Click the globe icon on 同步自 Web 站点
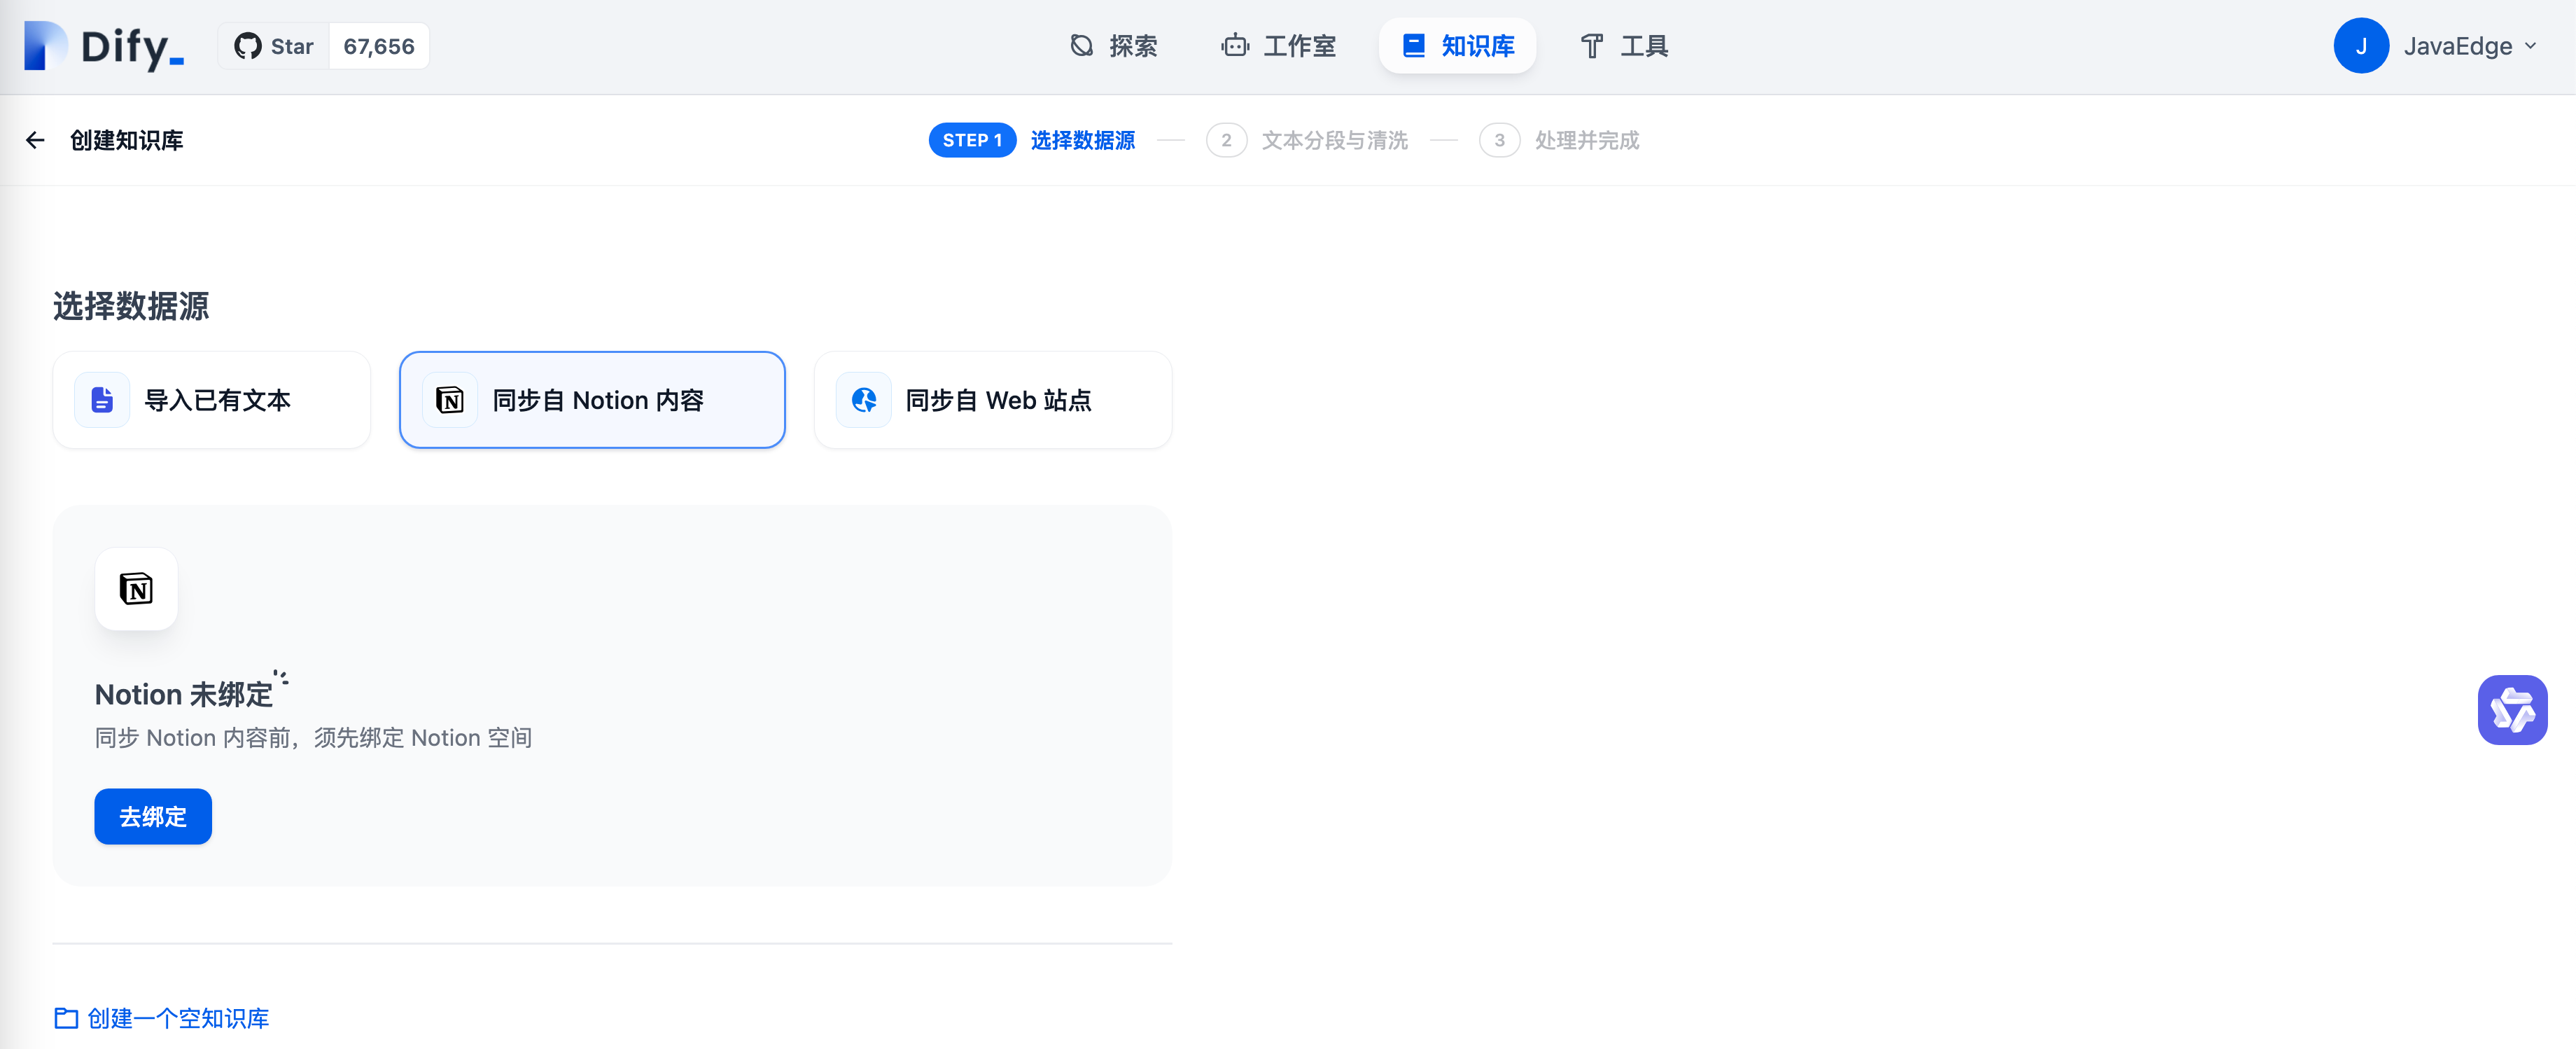This screenshot has height=1049, width=2576. (864, 399)
